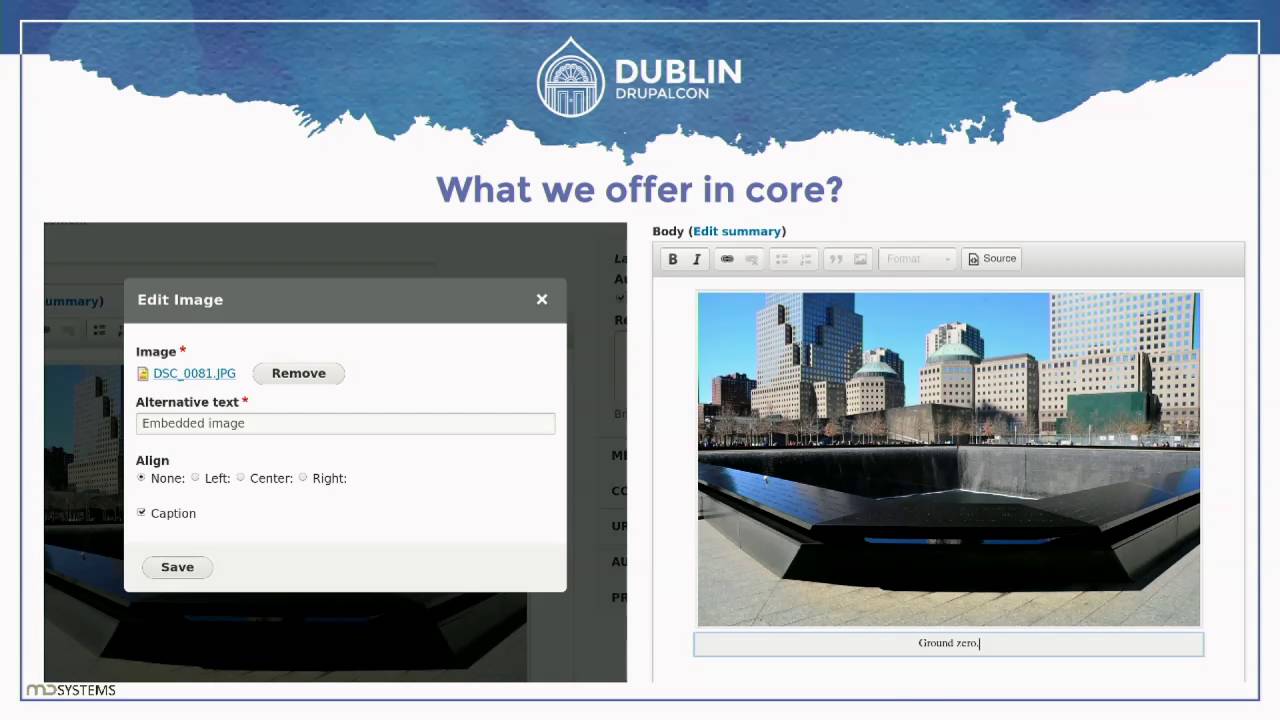This screenshot has width=1280, height=720.
Task: Open the Edit summary link
Action: pos(737,231)
